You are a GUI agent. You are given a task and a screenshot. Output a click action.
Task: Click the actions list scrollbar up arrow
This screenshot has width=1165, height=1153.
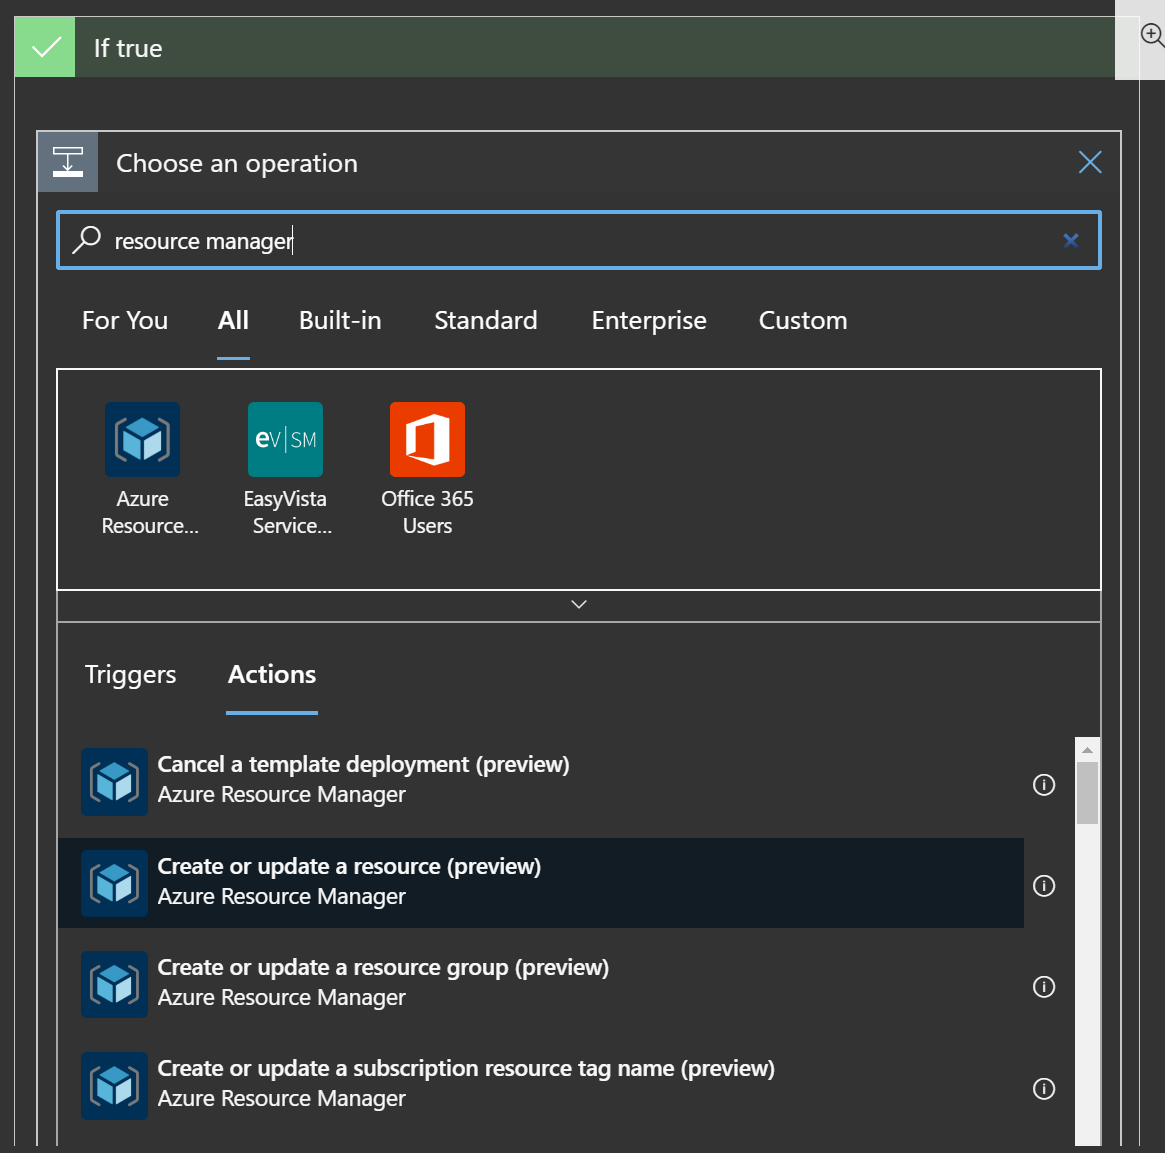pos(1087,749)
